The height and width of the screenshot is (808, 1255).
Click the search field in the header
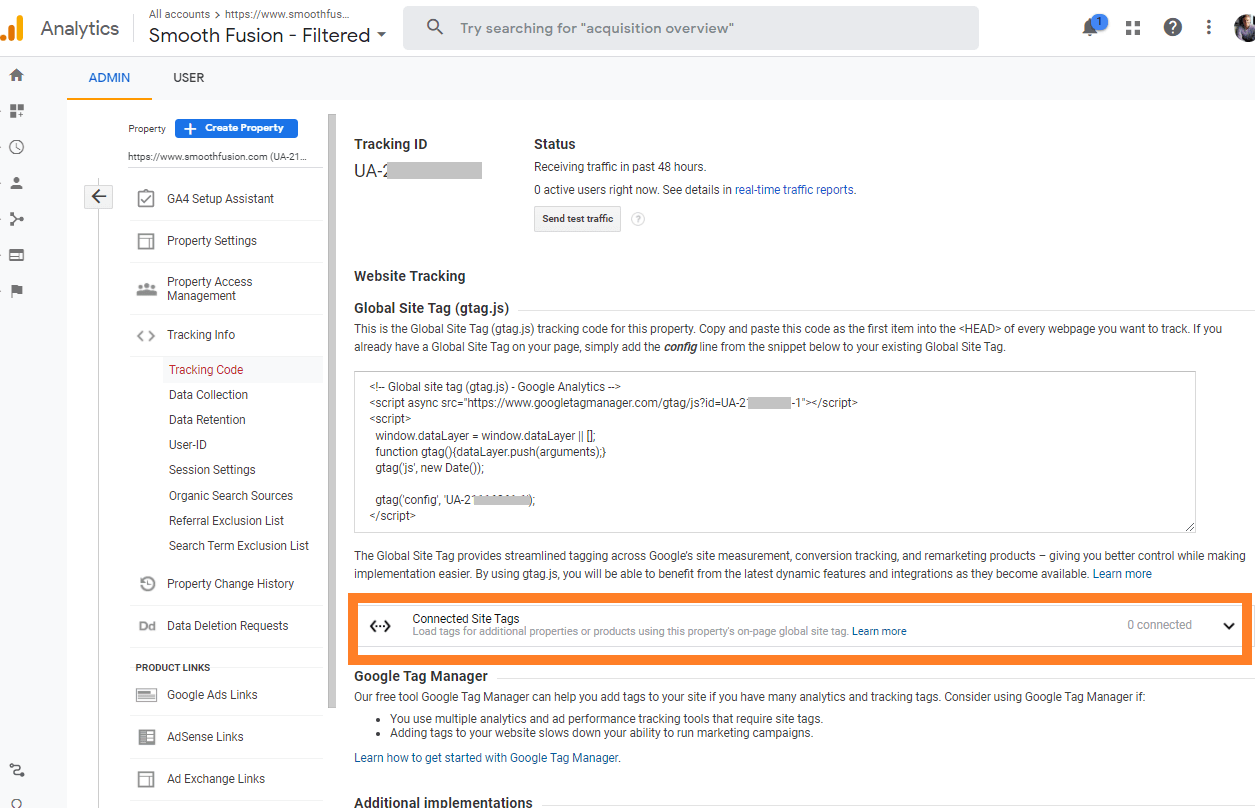click(691, 28)
